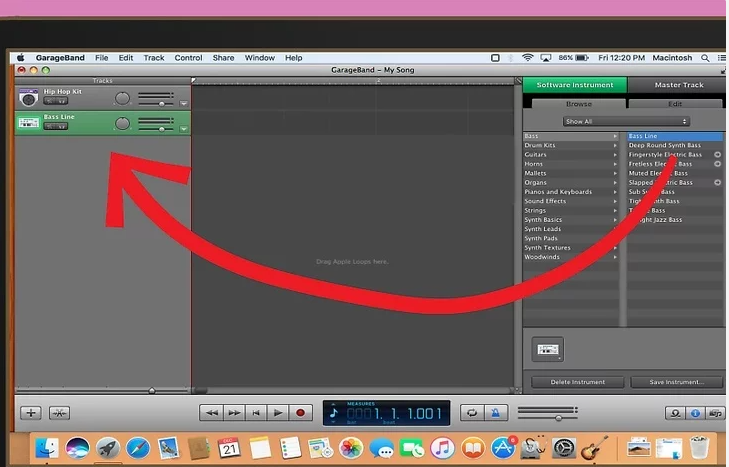
Task: Download Slapped Electric Bass via arrow icon
Action: tap(717, 182)
